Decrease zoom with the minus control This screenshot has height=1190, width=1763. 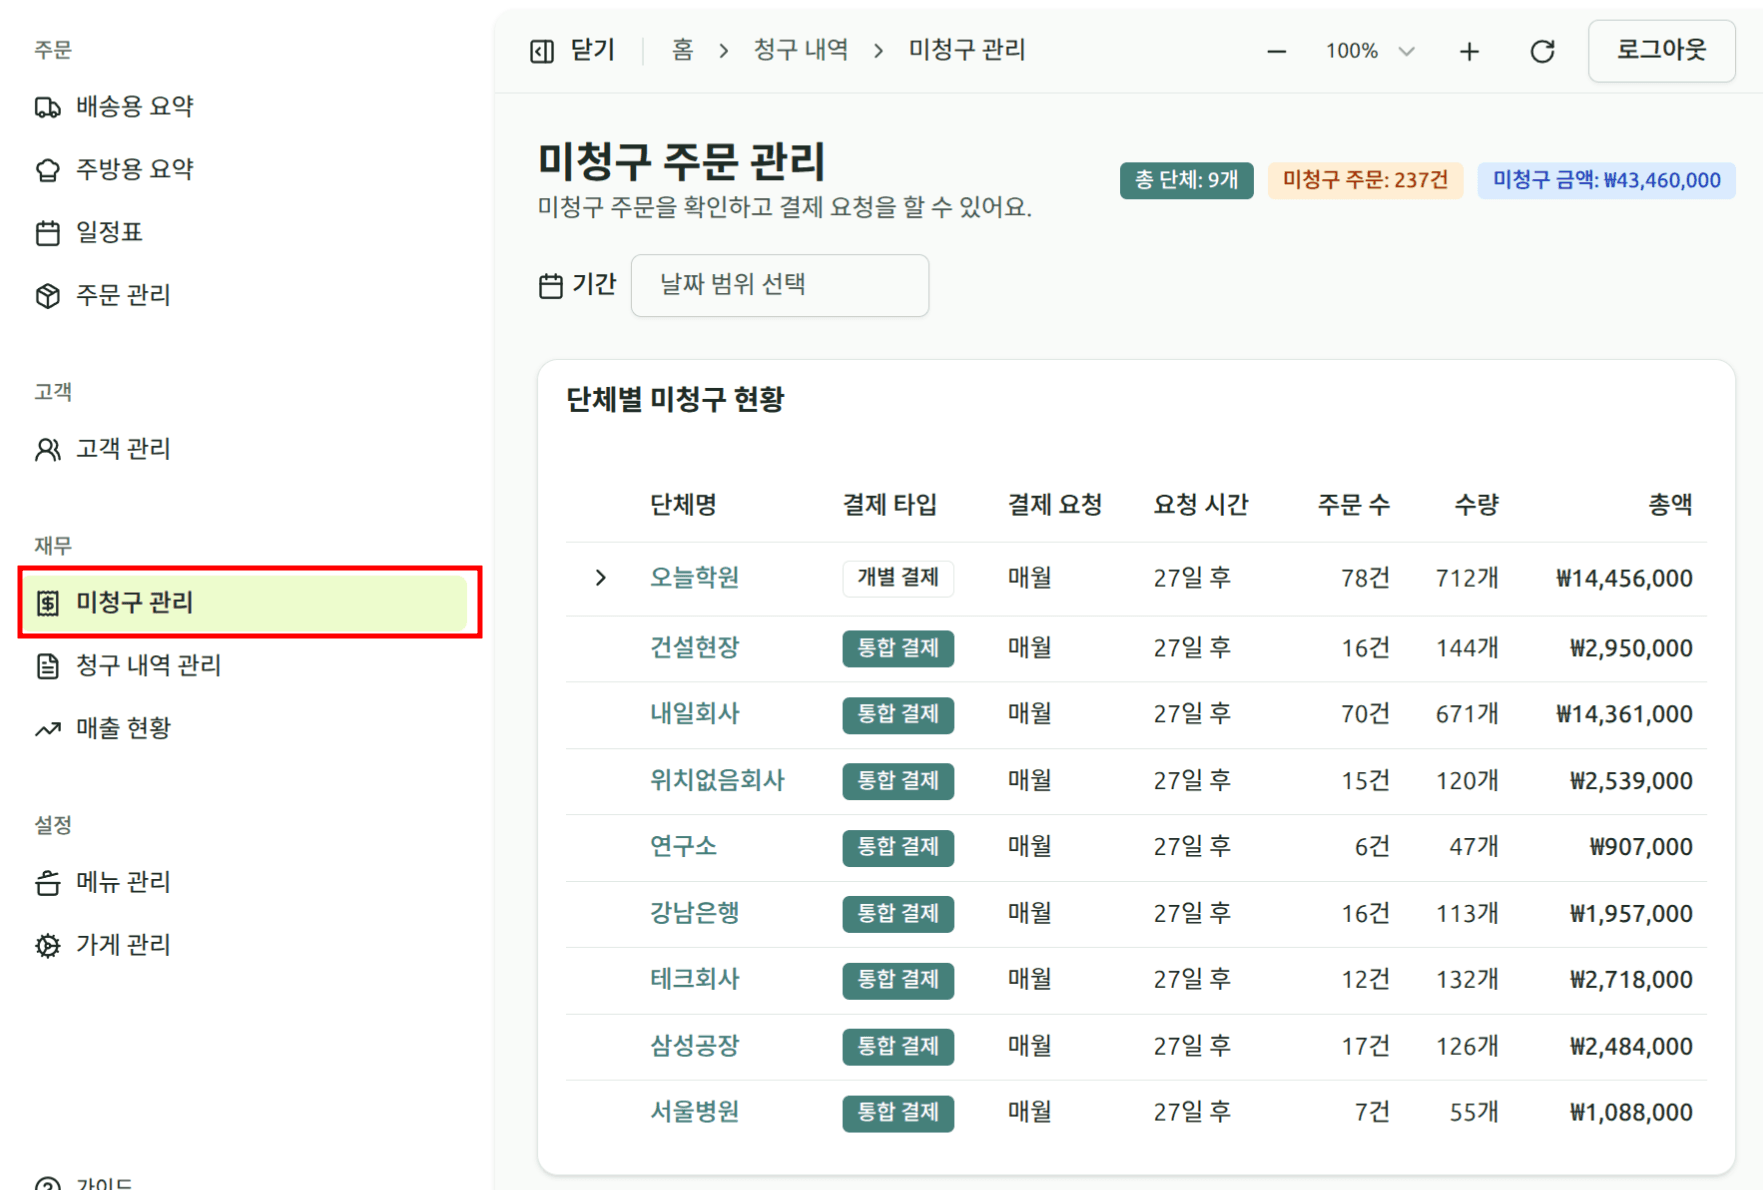click(x=1276, y=50)
